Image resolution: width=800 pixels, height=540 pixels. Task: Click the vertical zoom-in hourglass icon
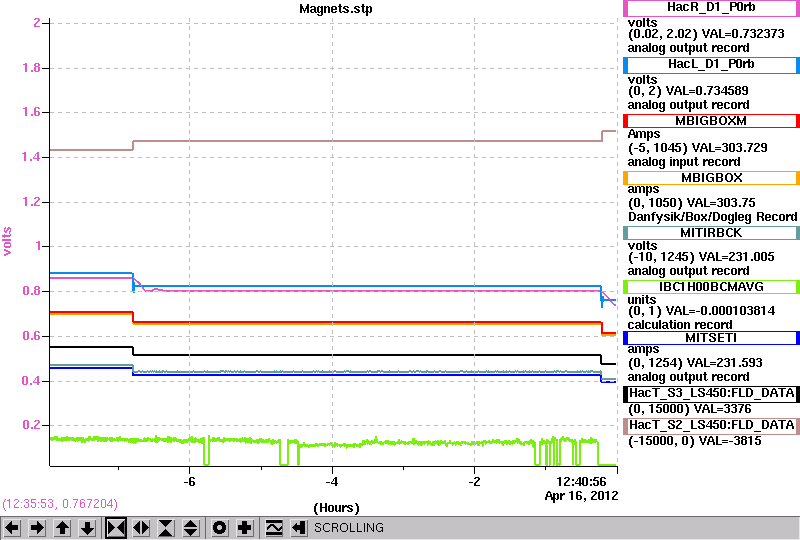tap(166, 528)
